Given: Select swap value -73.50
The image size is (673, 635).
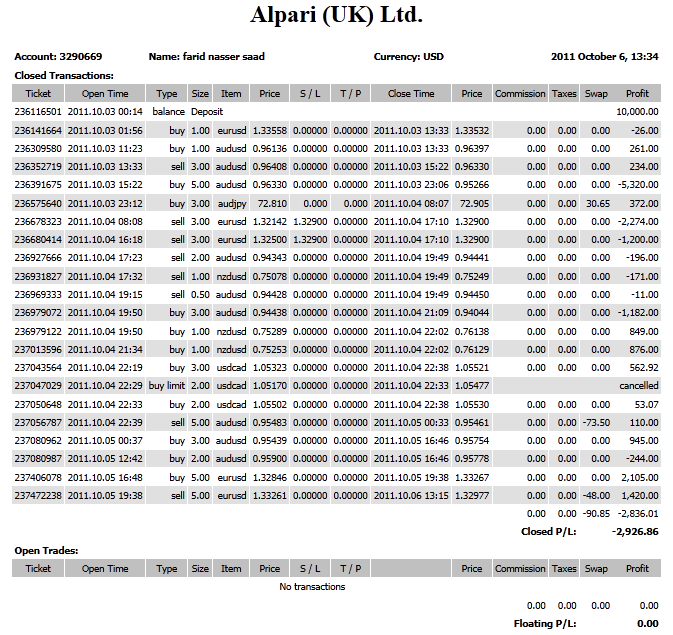Looking at the screenshot, I should tap(596, 422).
